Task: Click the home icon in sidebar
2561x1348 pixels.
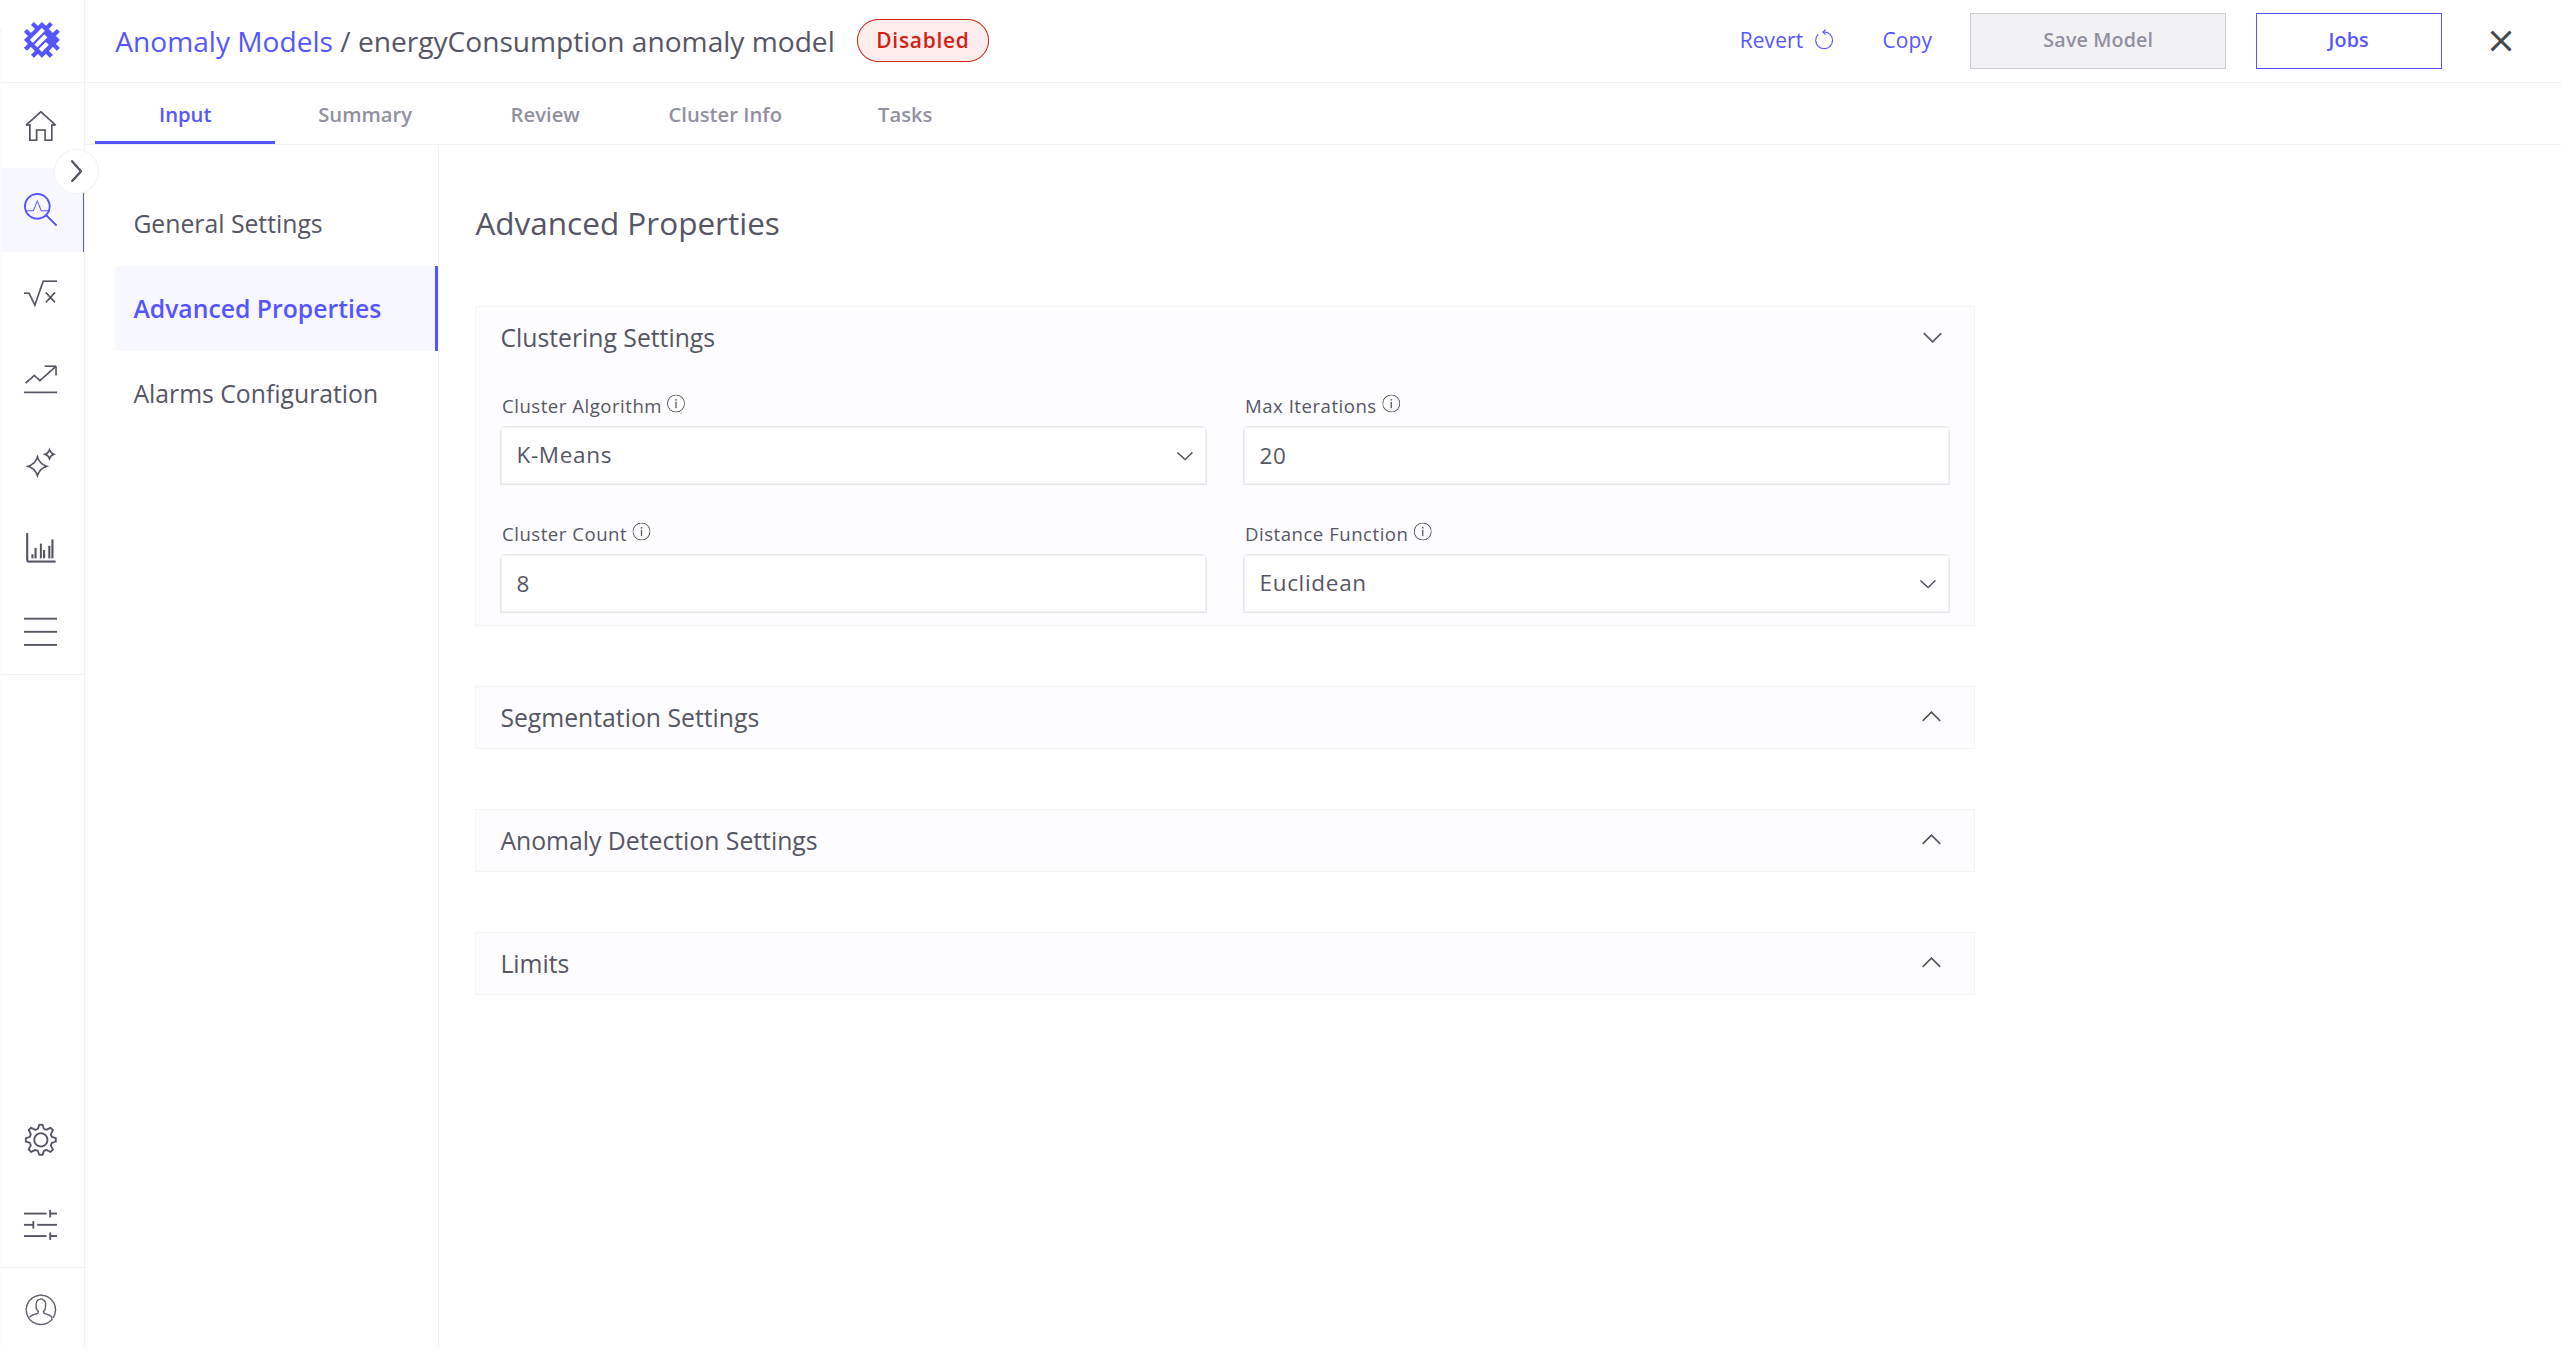Action: click(41, 126)
